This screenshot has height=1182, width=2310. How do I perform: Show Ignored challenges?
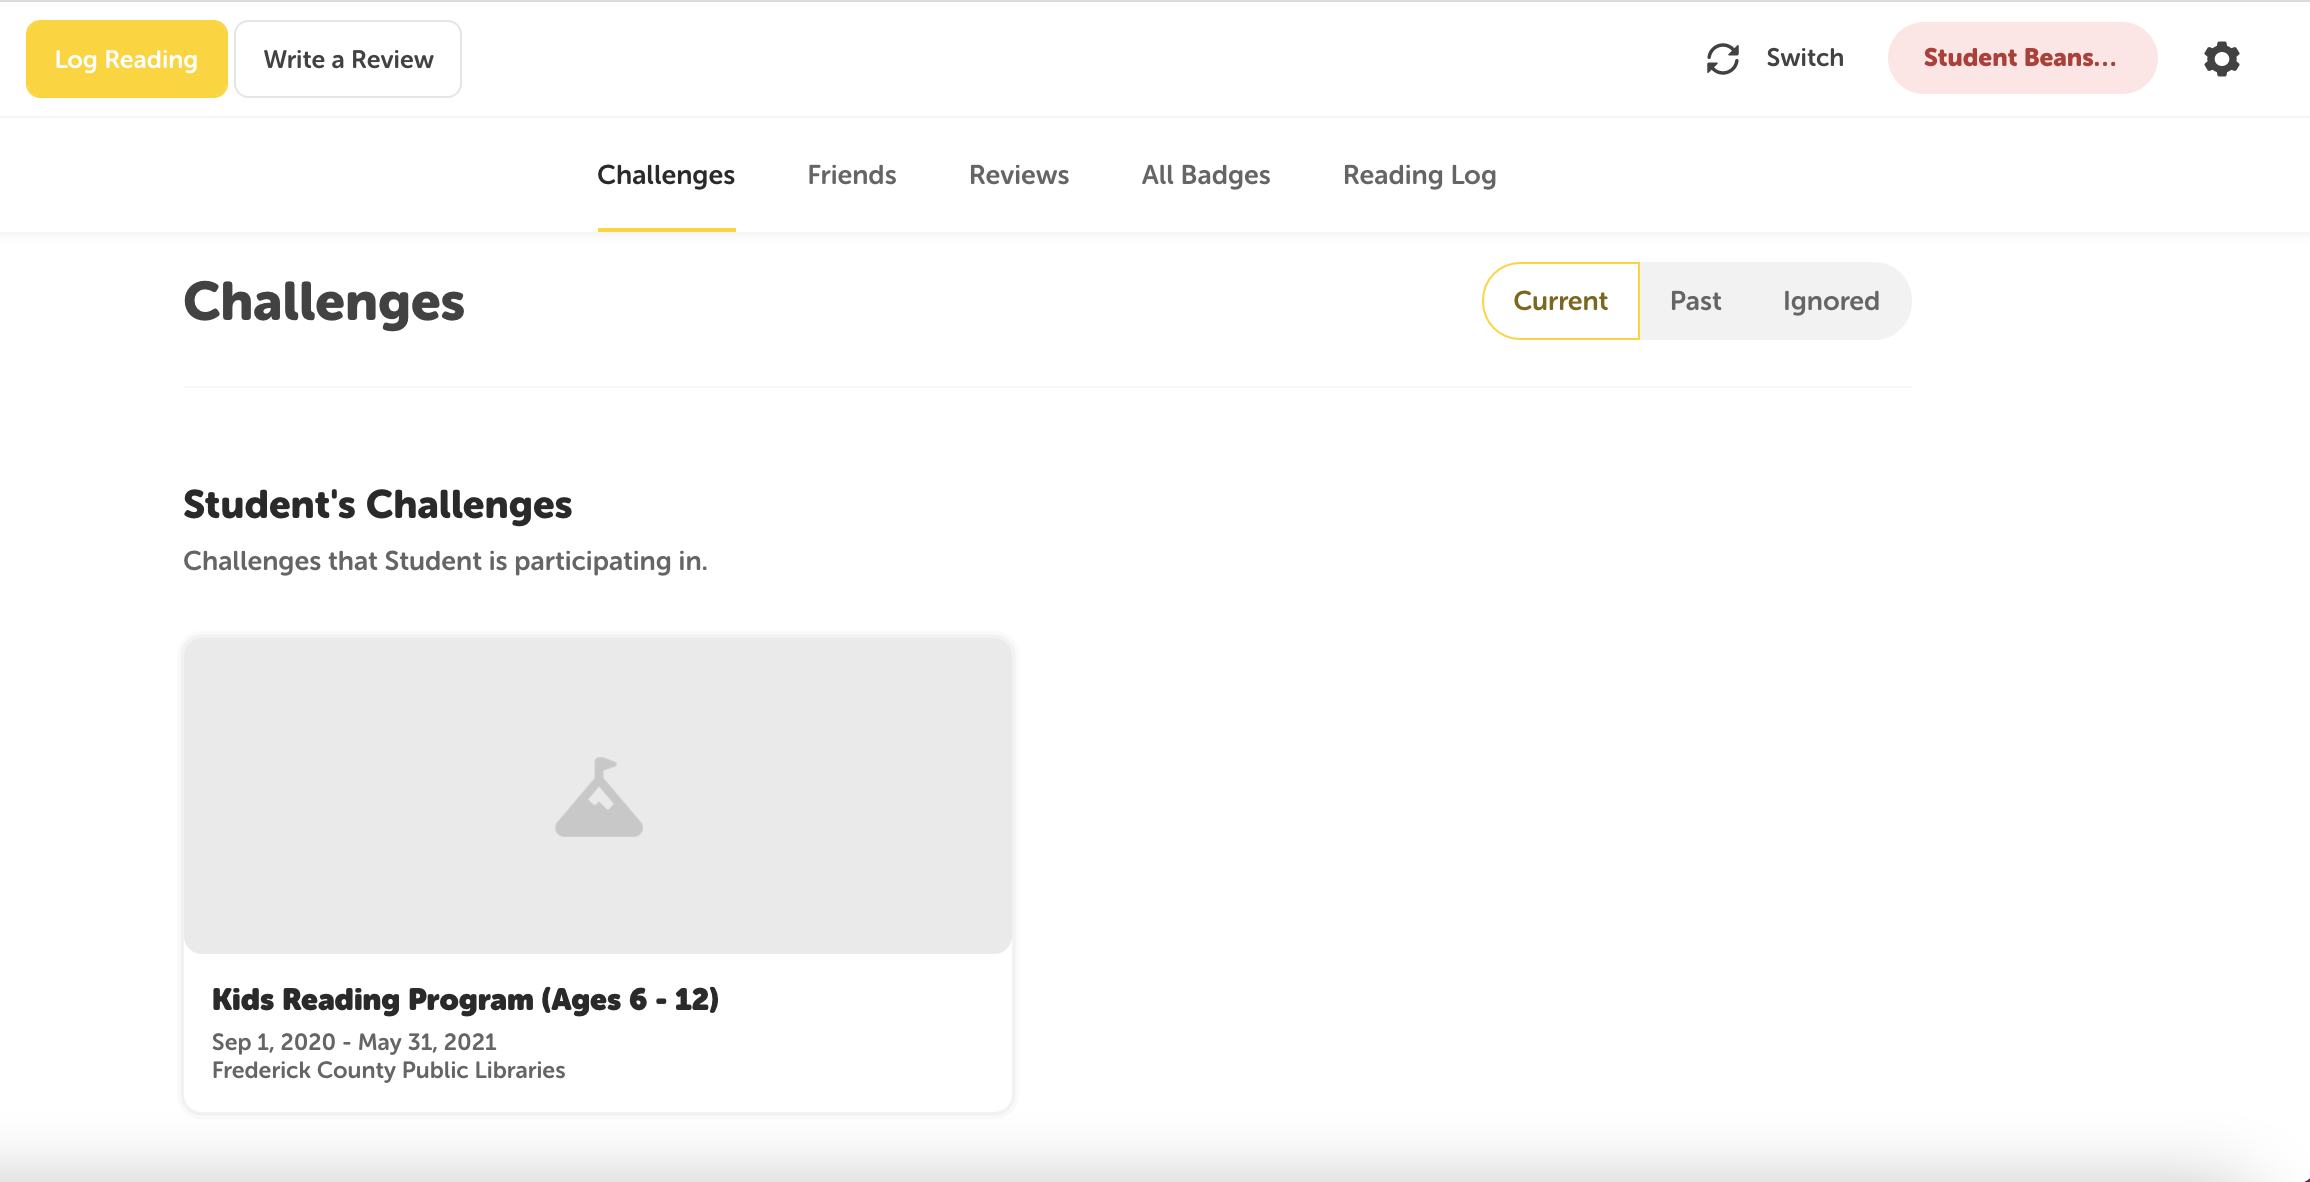pos(1830,301)
